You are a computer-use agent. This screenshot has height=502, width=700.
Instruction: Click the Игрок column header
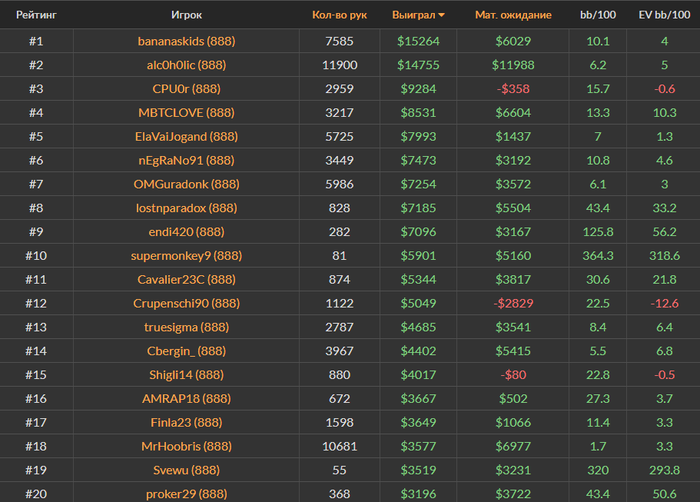[x=186, y=15]
